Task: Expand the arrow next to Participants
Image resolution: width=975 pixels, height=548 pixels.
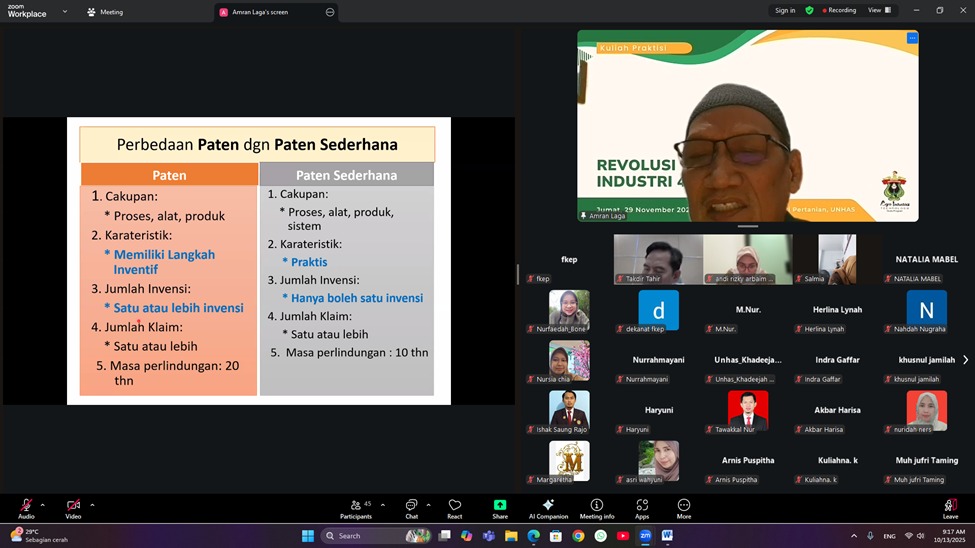Action: pyautogui.click(x=382, y=505)
